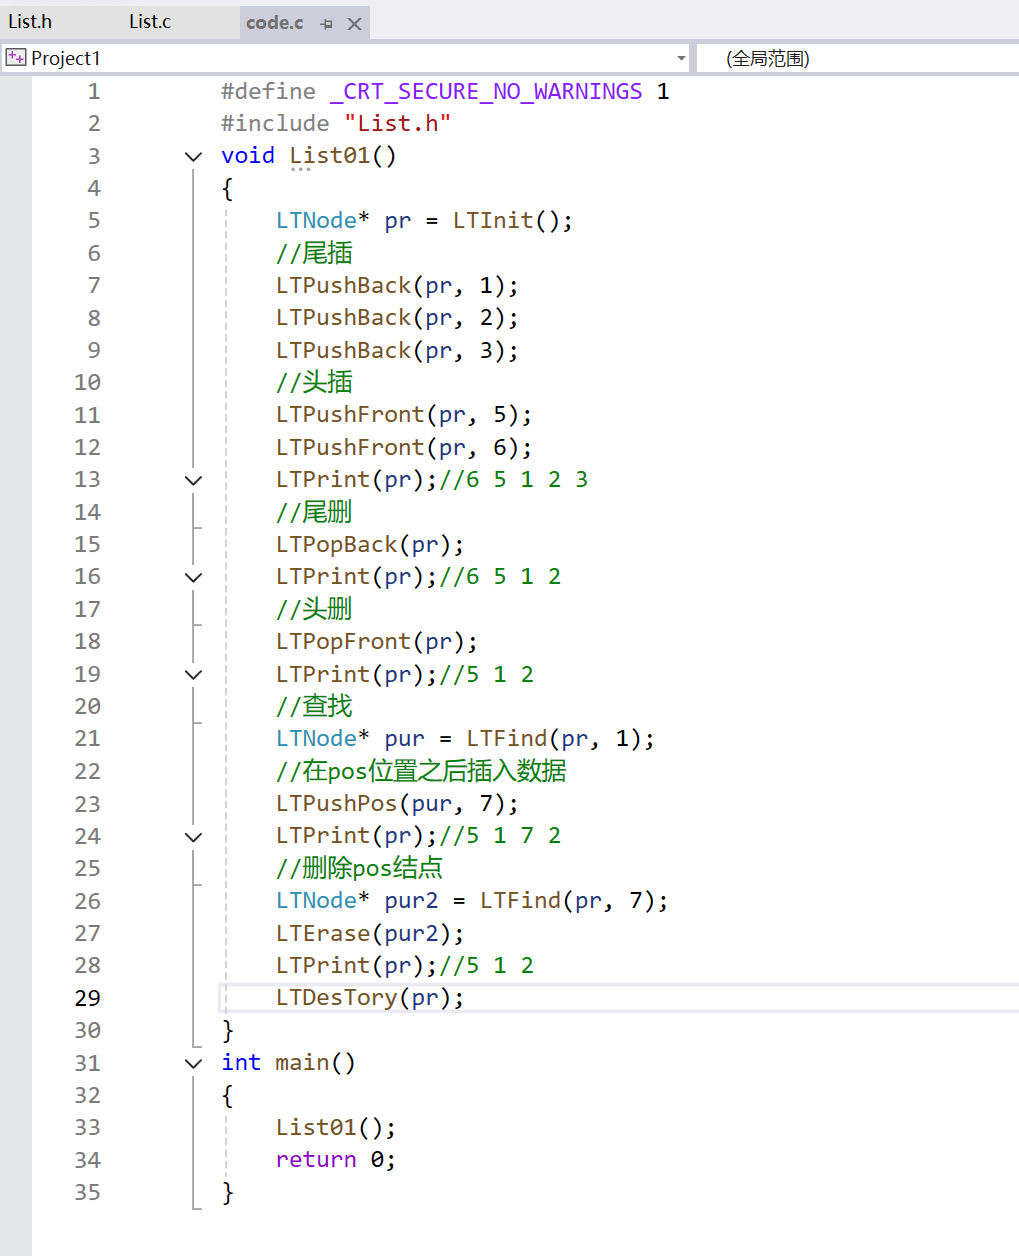
Task: Select the code.c tab
Action: pyautogui.click(x=275, y=22)
